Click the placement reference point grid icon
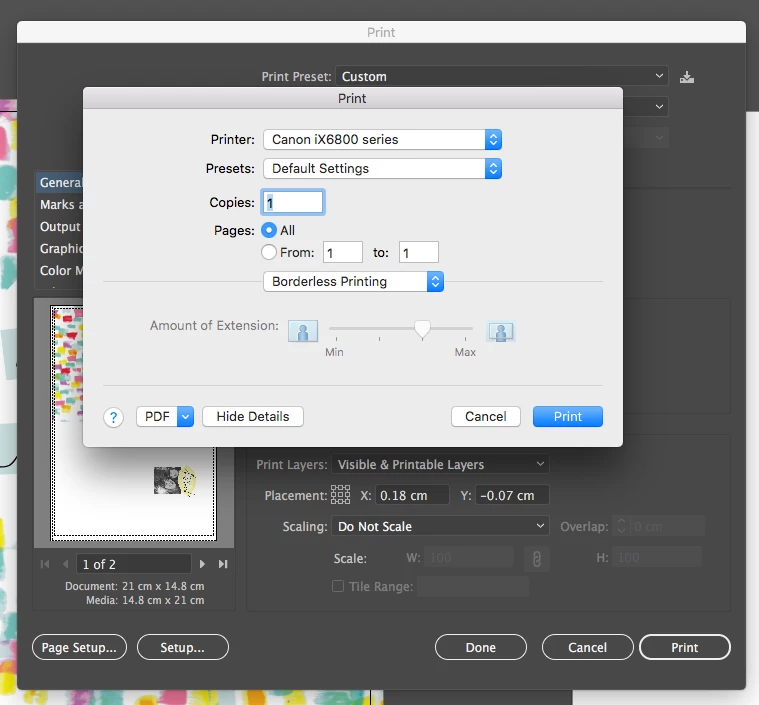759x705 pixels. (340, 495)
